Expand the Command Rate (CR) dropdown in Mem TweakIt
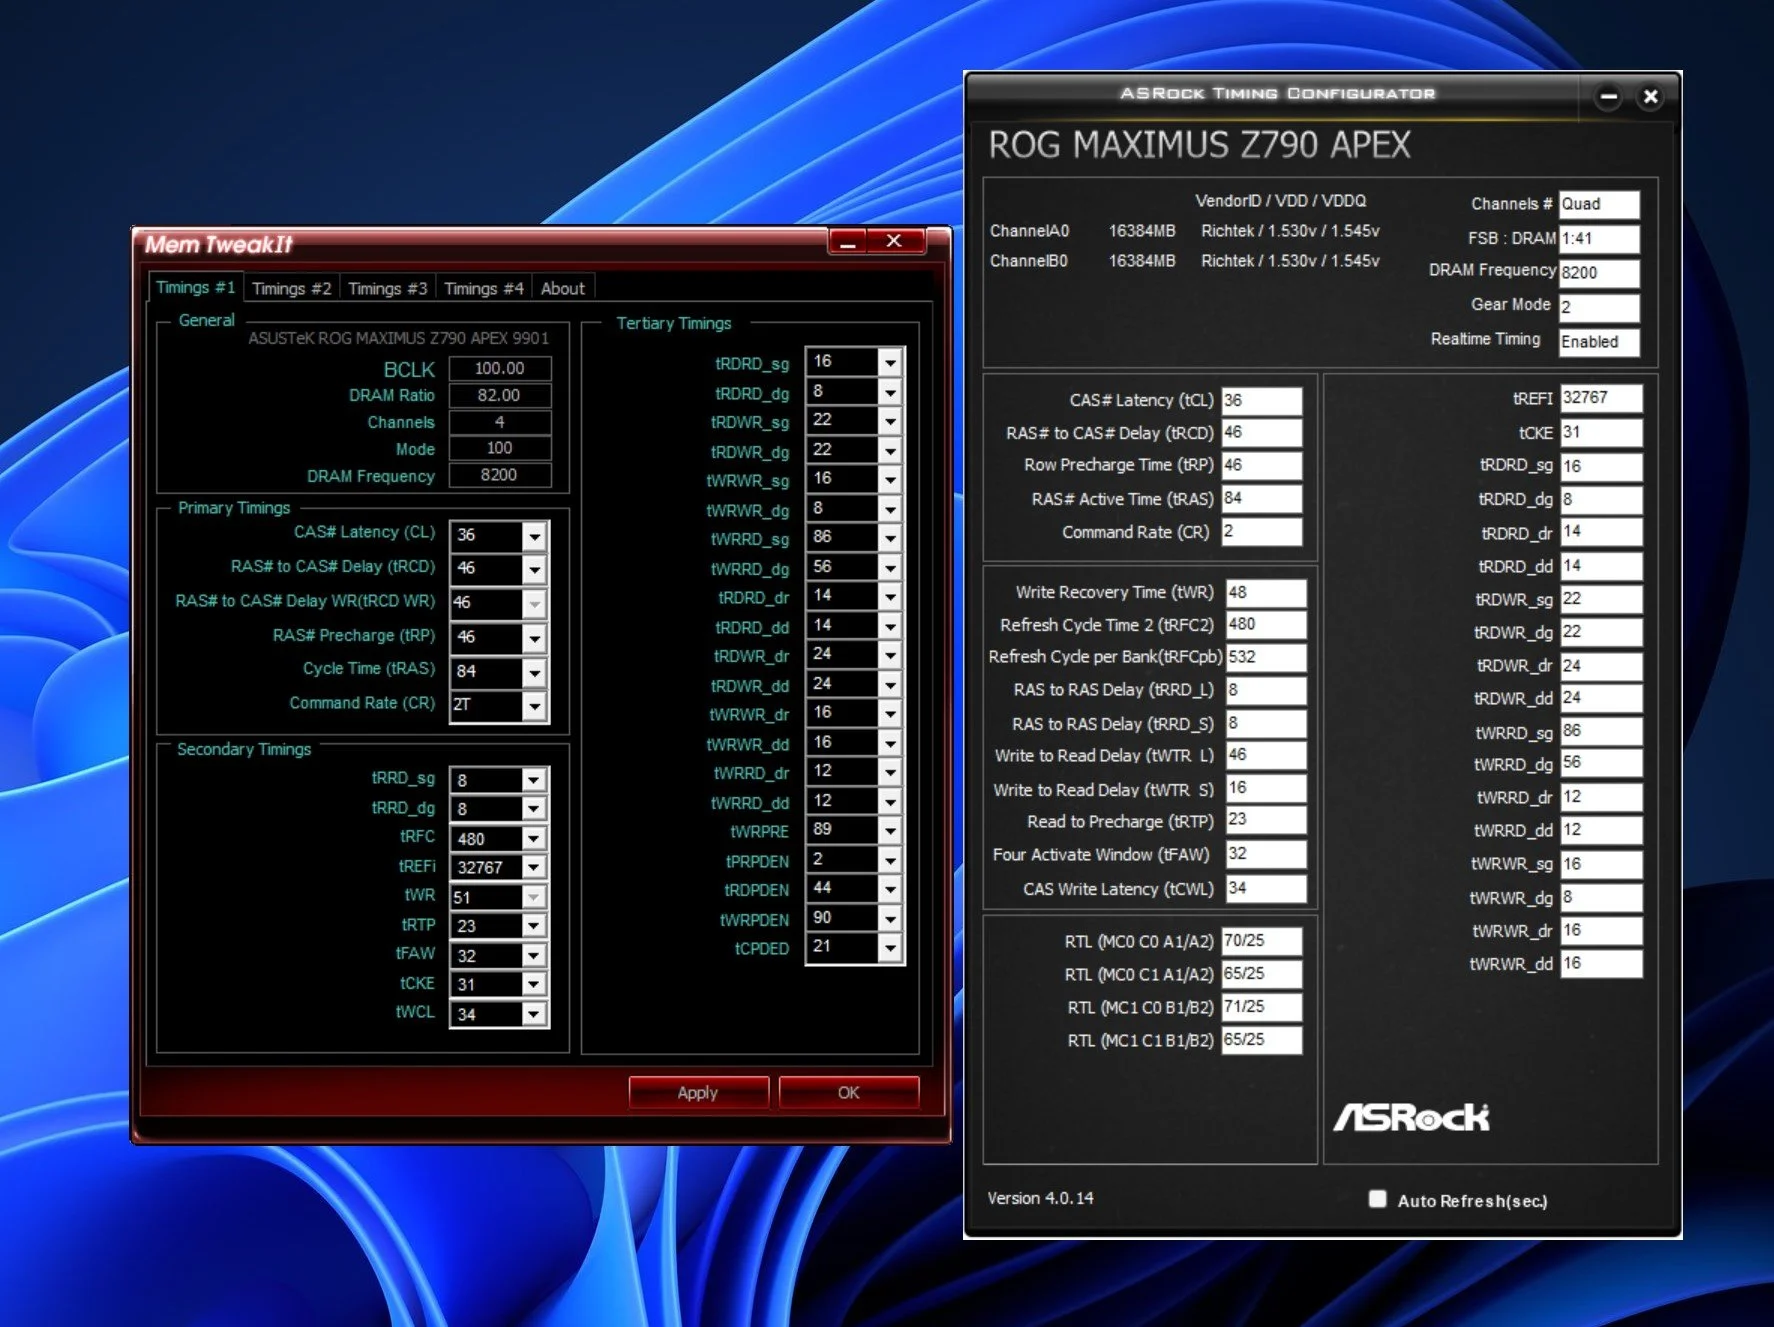Screen dimensions: 1774x1327 click(535, 705)
